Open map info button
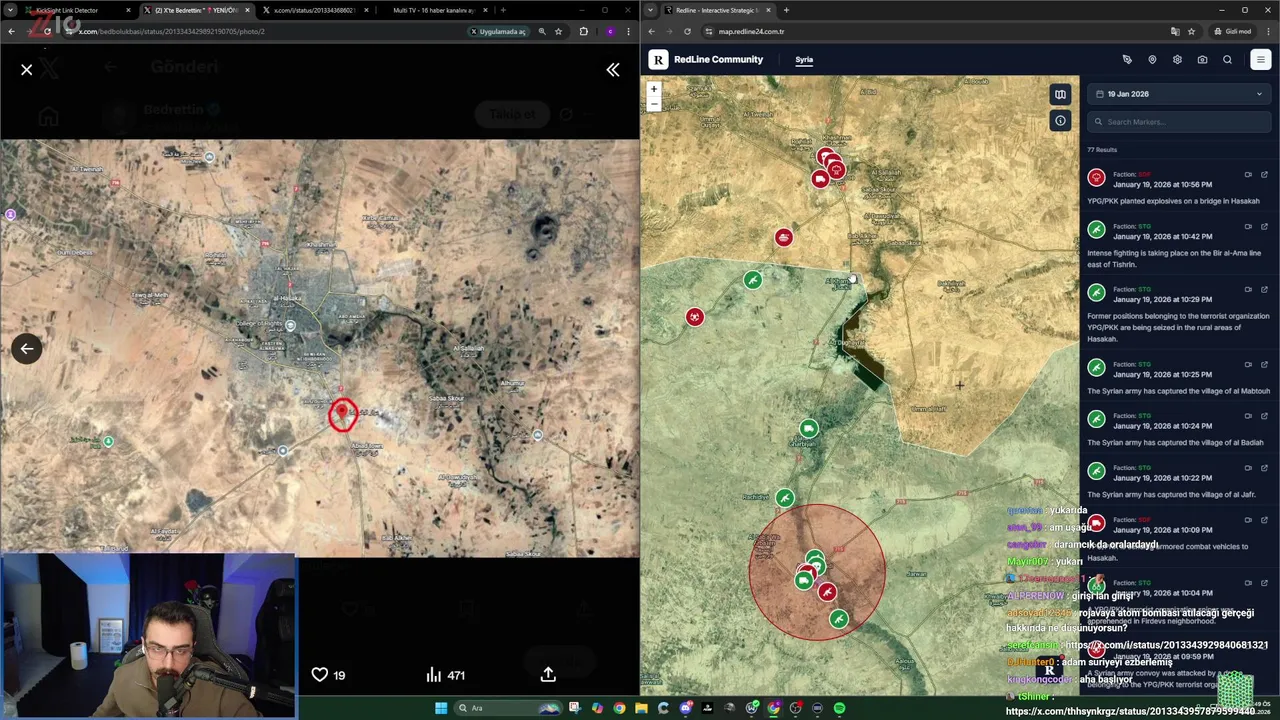This screenshot has height=720, width=1280. [1060, 121]
